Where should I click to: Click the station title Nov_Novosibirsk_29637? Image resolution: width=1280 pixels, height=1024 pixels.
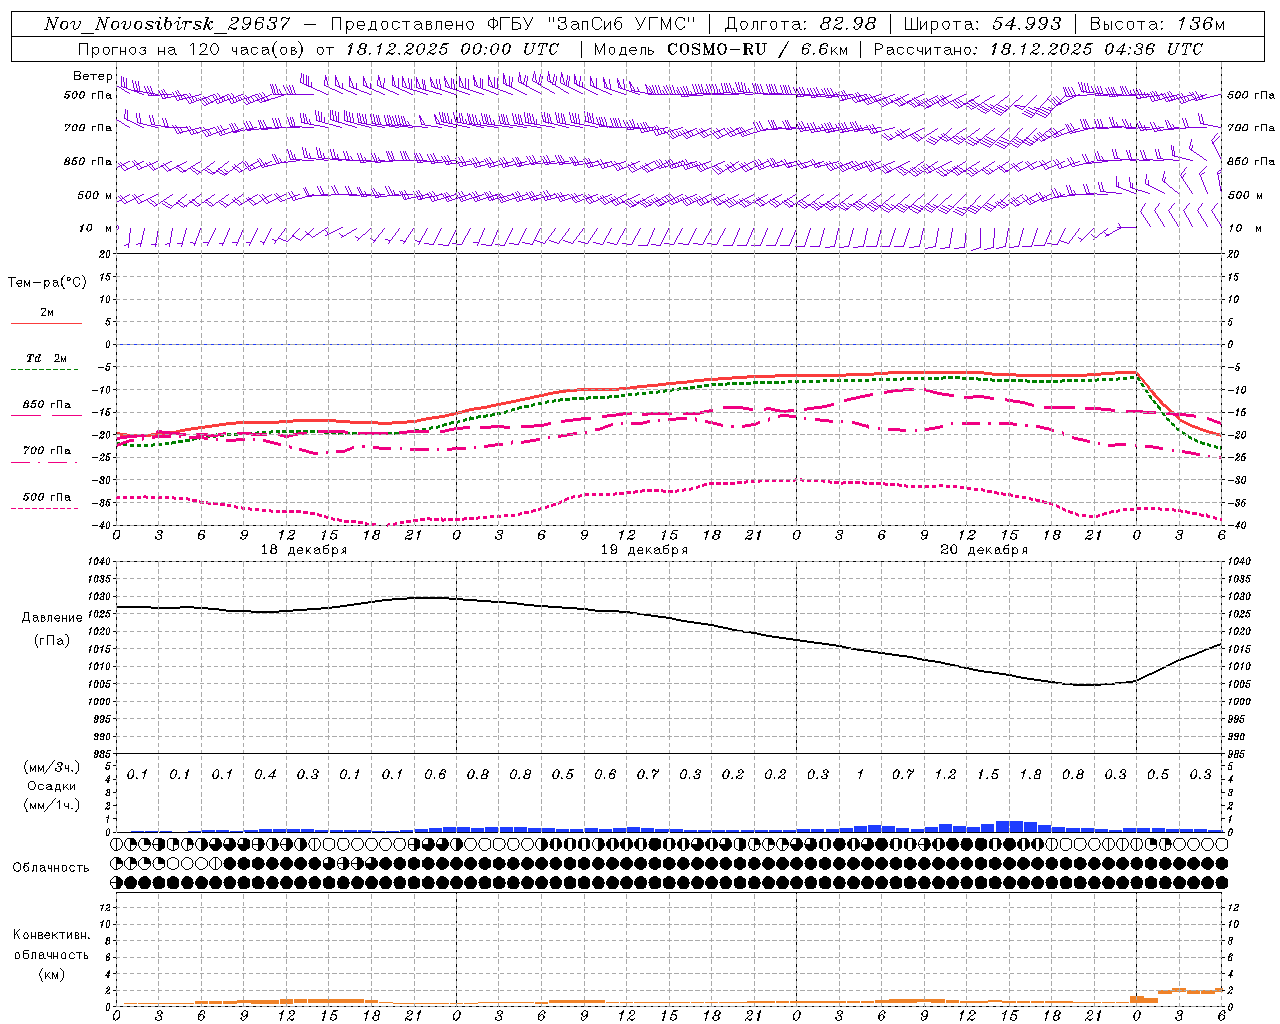[x=167, y=24]
